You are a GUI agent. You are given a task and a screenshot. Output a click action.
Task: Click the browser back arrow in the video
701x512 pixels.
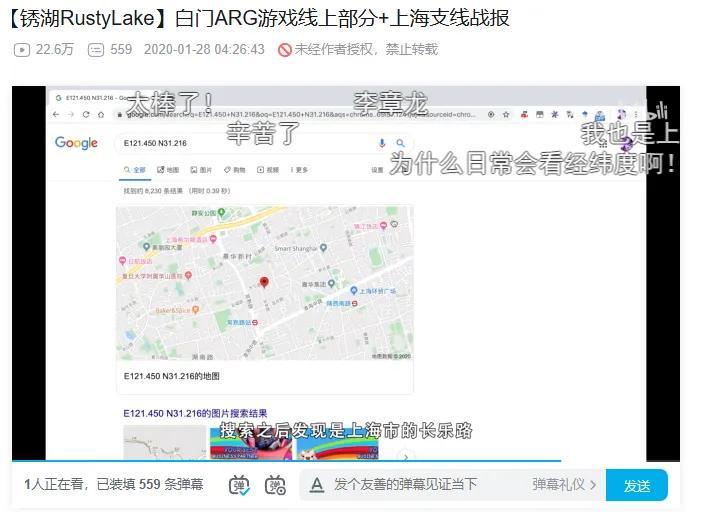tap(58, 114)
